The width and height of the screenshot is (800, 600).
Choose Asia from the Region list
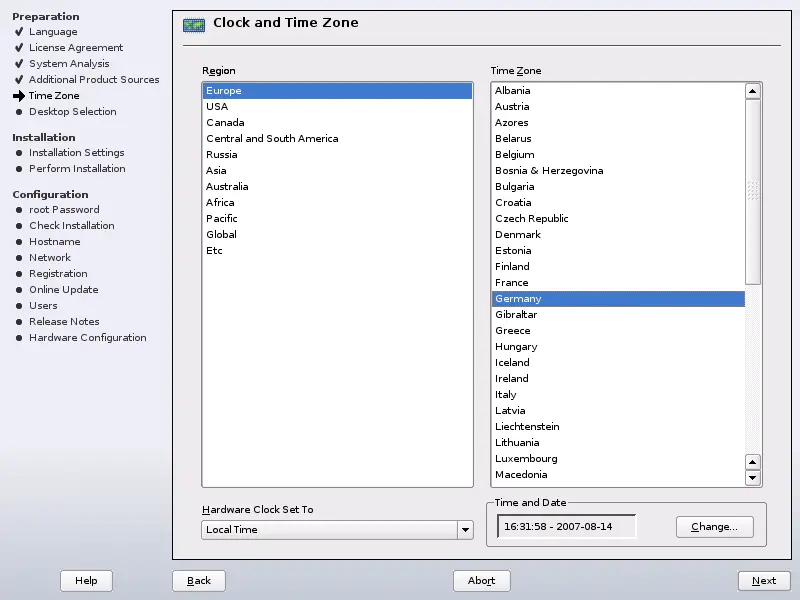point(216,171)
